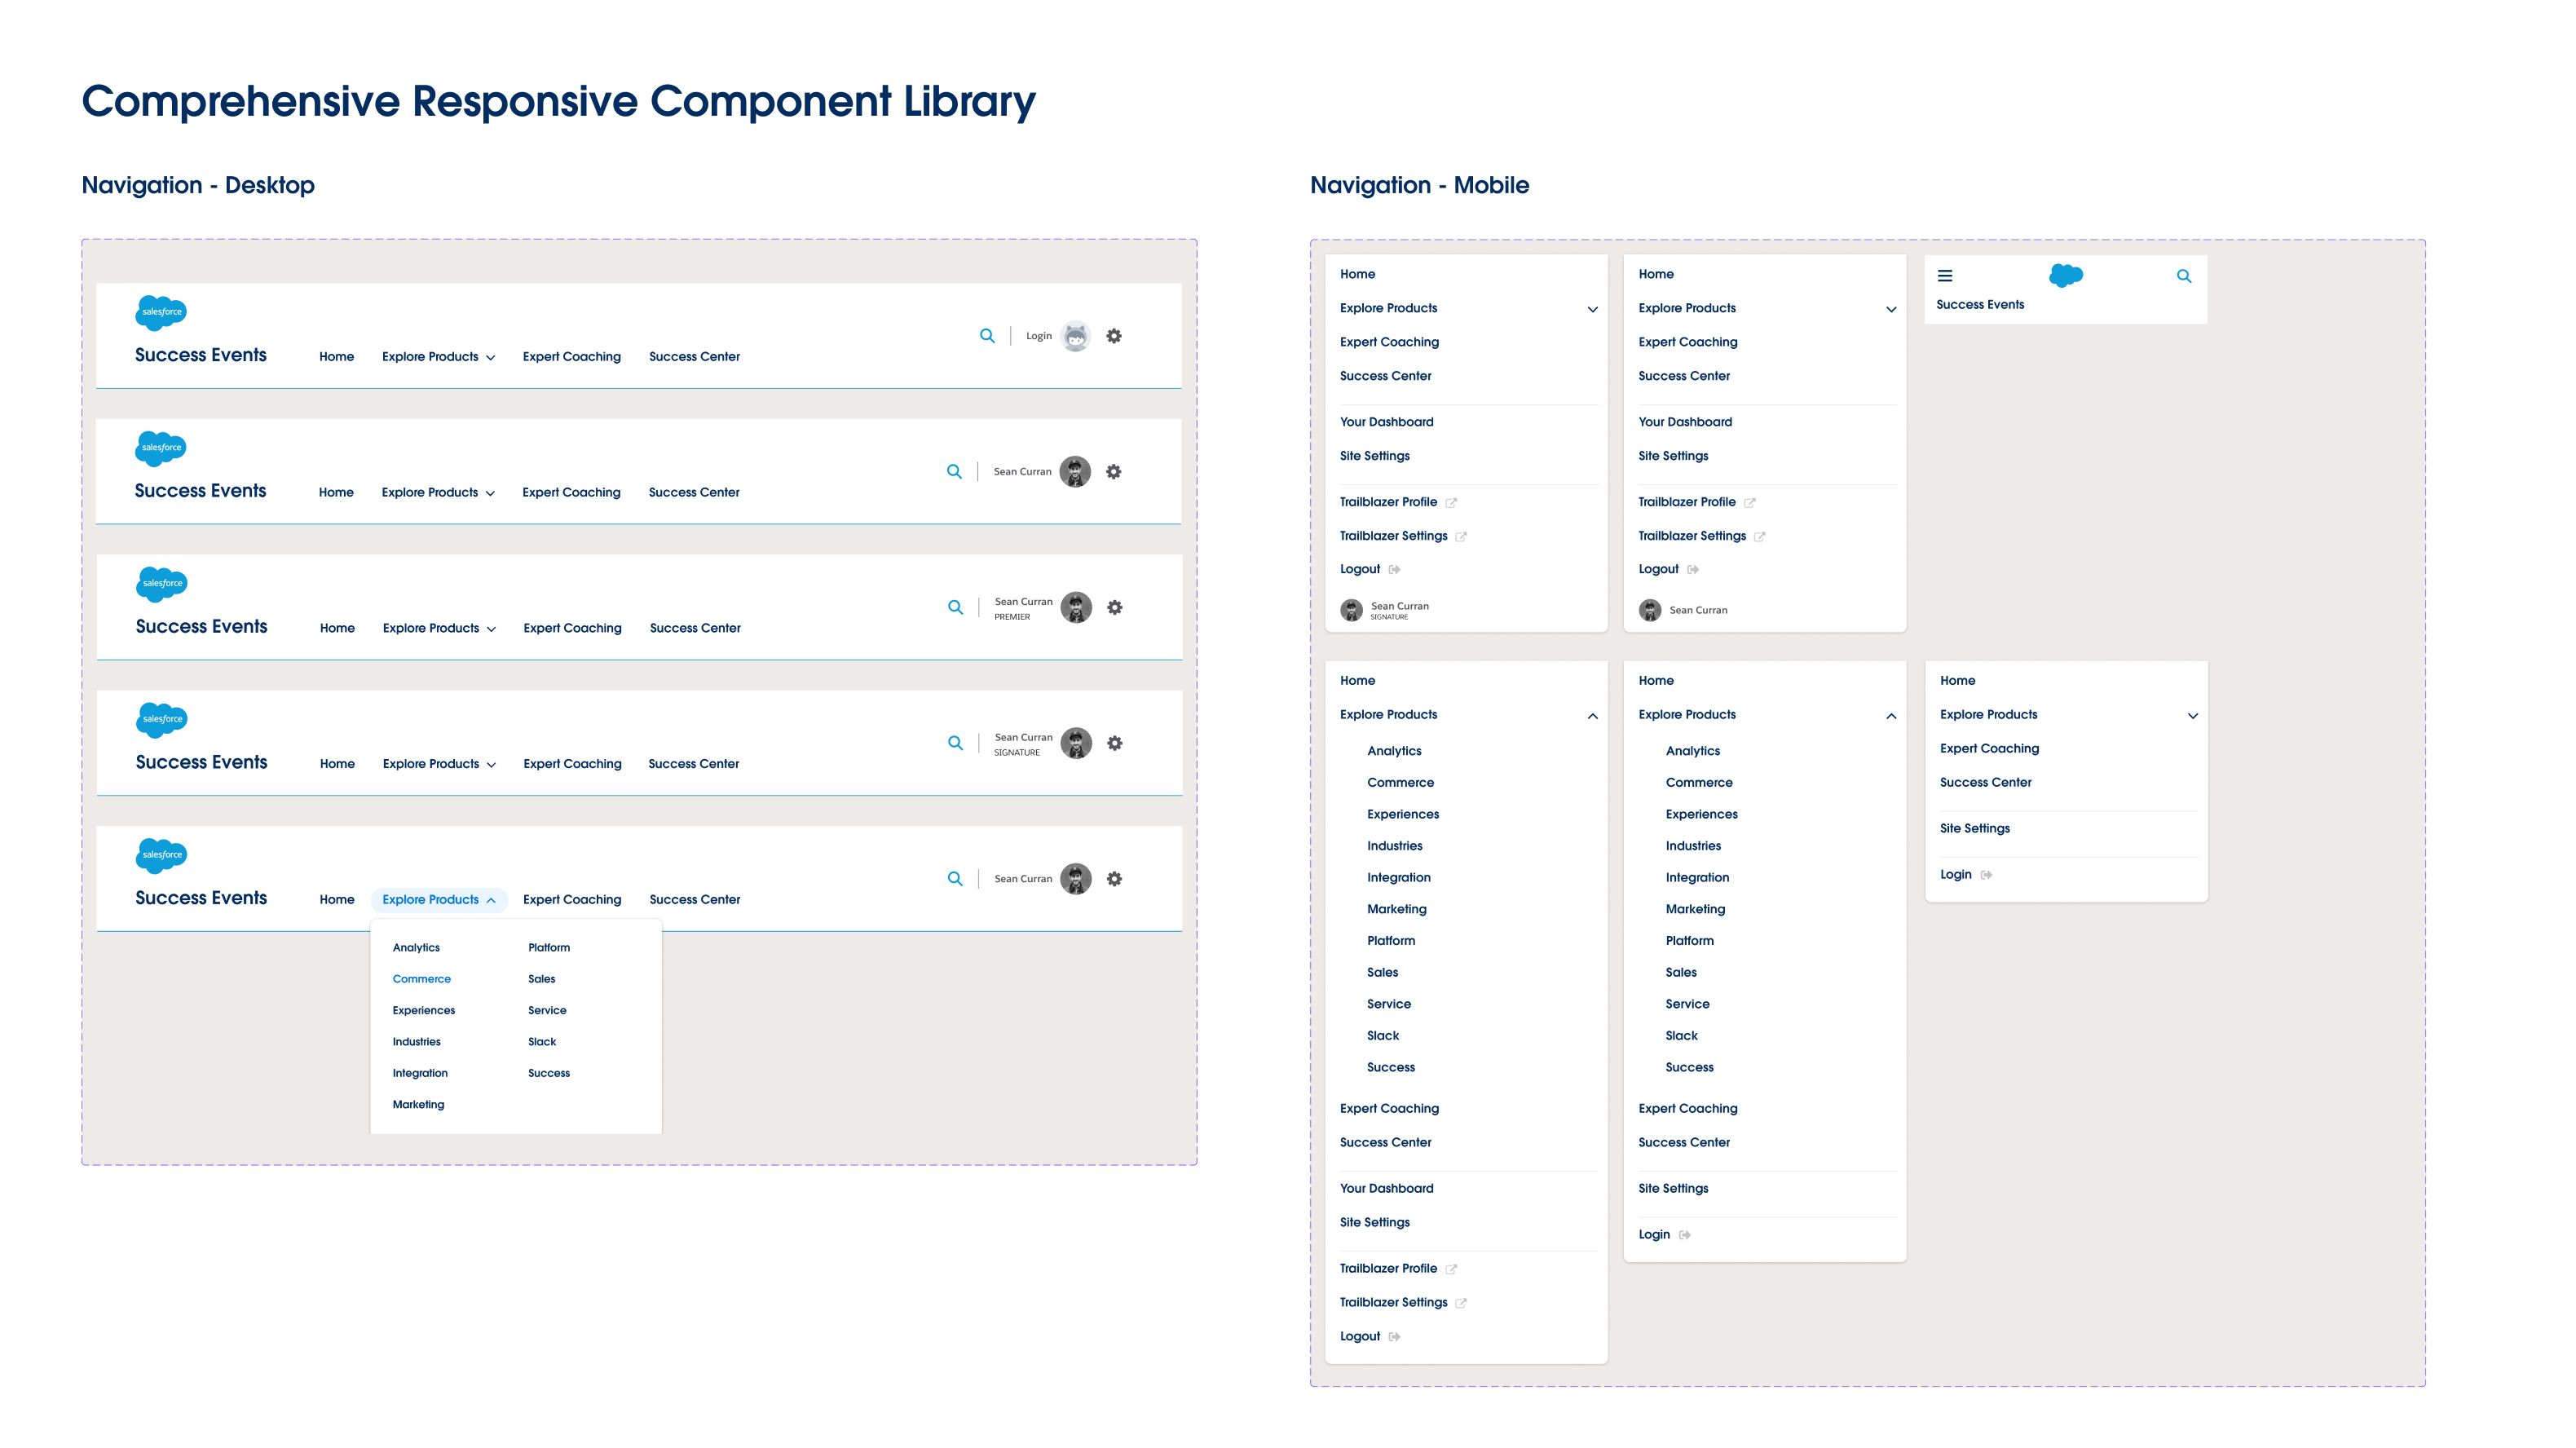The width and height of the screenshot is (2576, 1448).
Task: Collapse the highlighted Explore Products dropdown
Action: pos(439,900)
